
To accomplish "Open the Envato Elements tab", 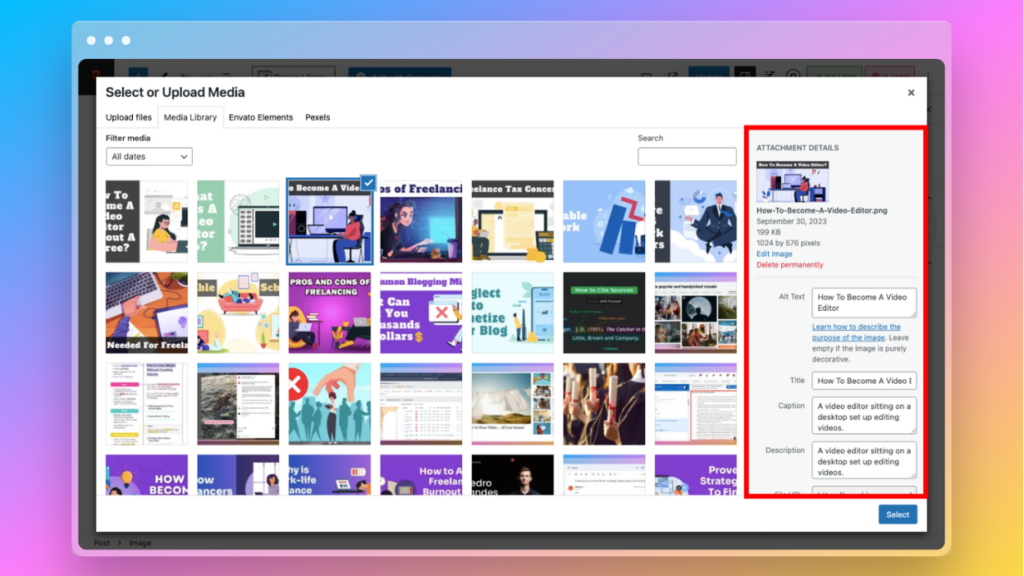I will (x=261, y=118).
